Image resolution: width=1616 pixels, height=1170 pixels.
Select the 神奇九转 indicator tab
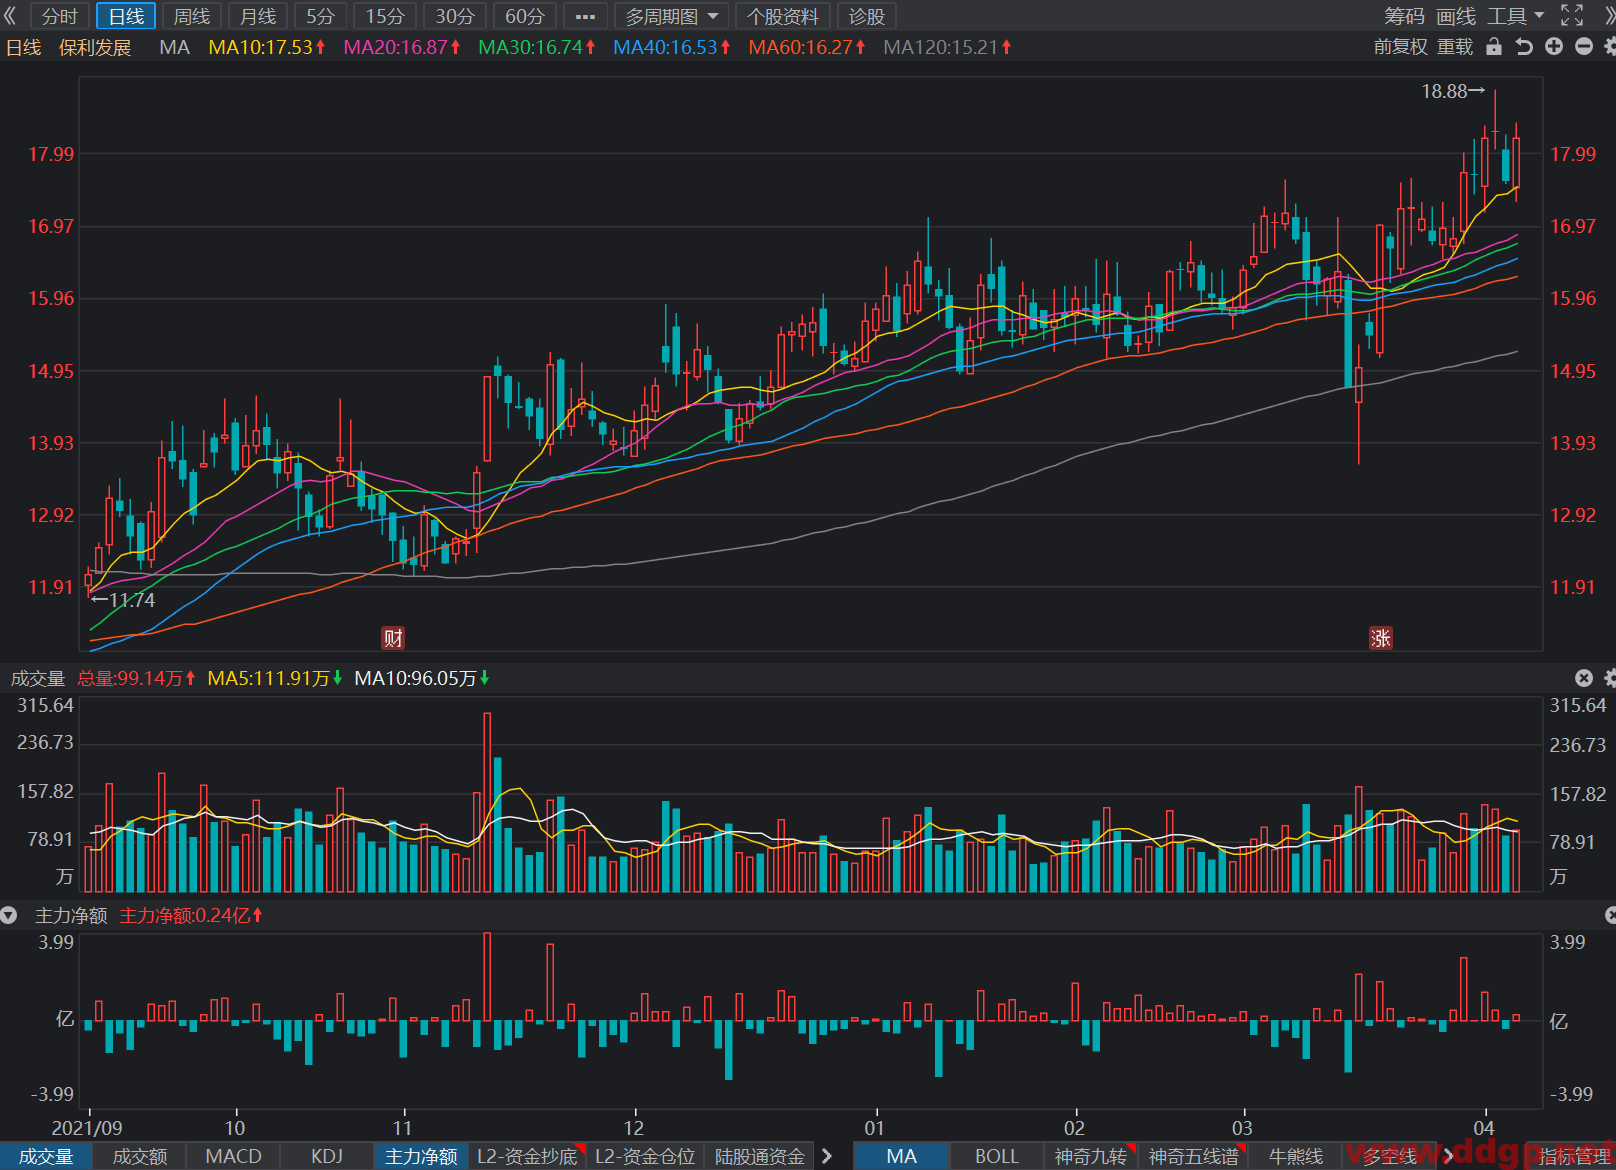click(1091, 1156)
